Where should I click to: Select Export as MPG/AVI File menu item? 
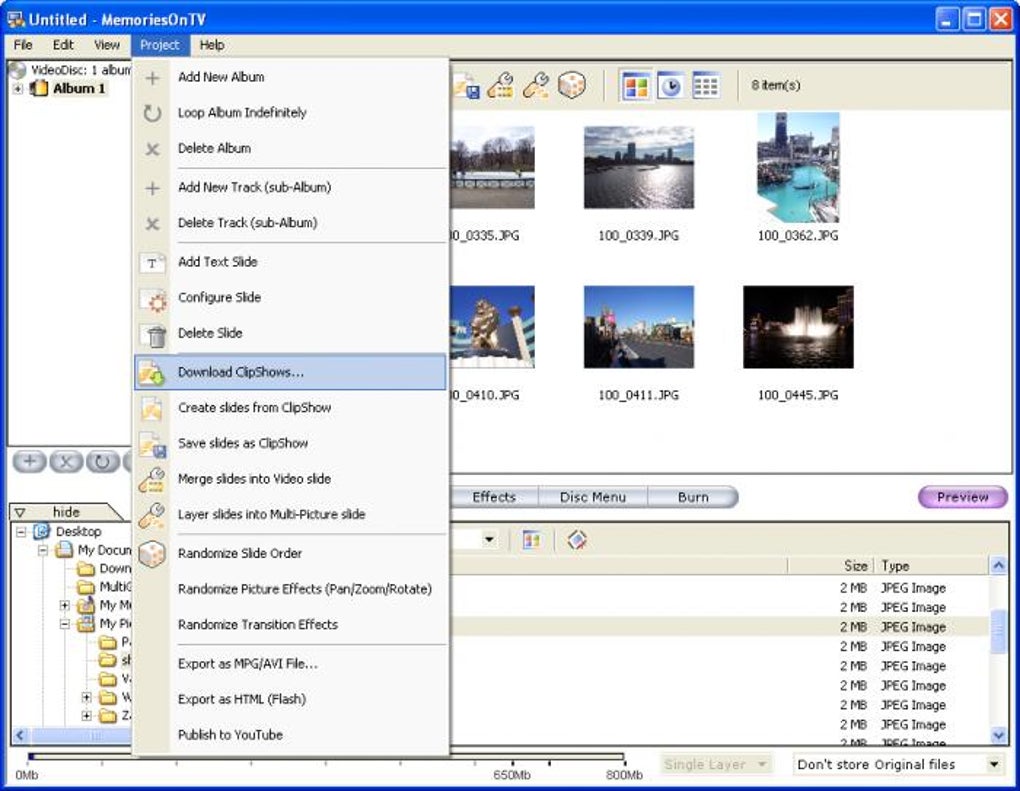coord(290,664)
